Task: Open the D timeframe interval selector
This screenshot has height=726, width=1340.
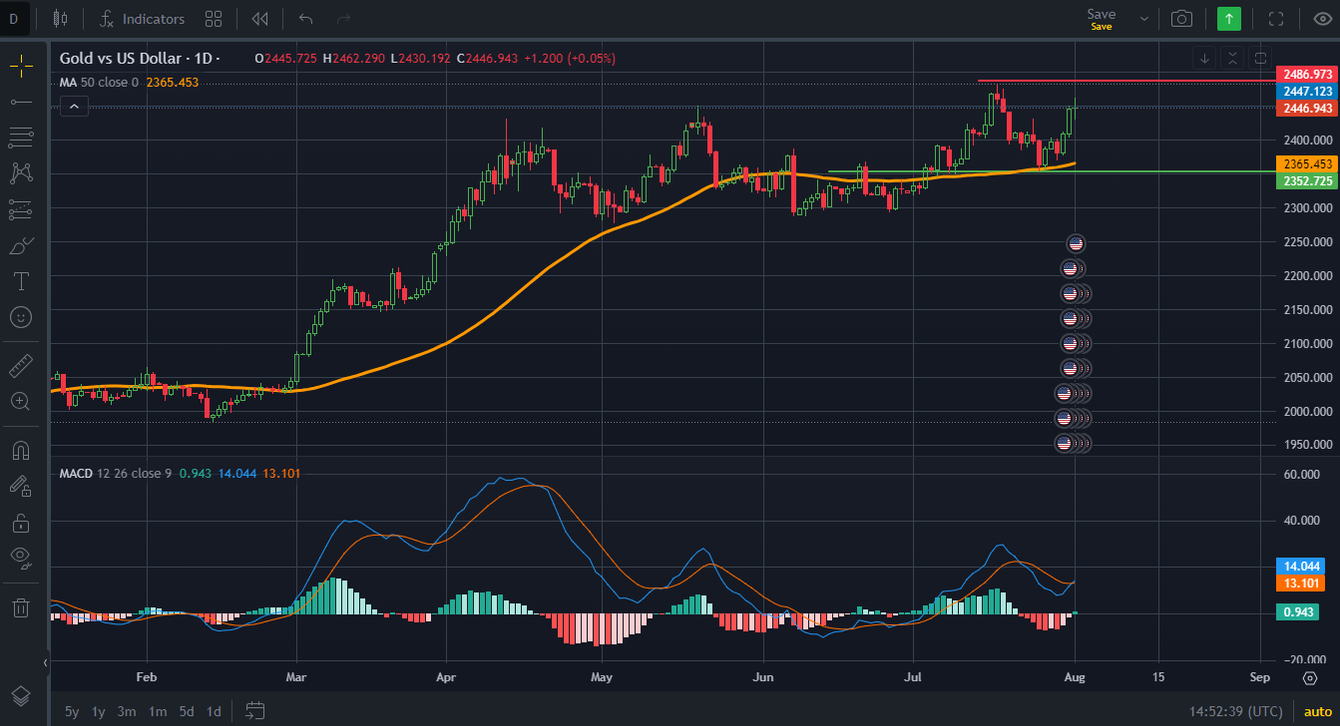Action: click(14, 18)
